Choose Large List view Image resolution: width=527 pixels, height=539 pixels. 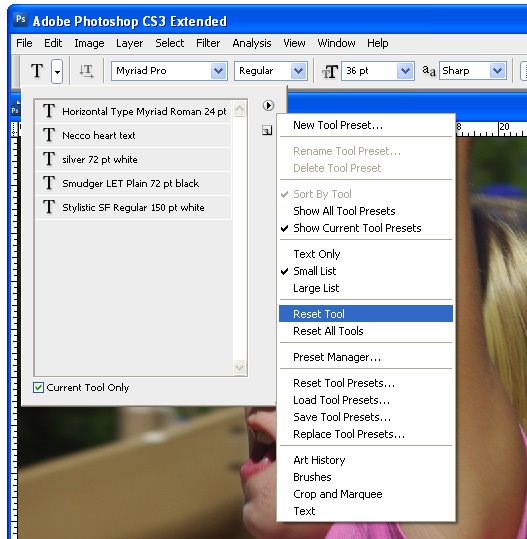click(366, 288)
